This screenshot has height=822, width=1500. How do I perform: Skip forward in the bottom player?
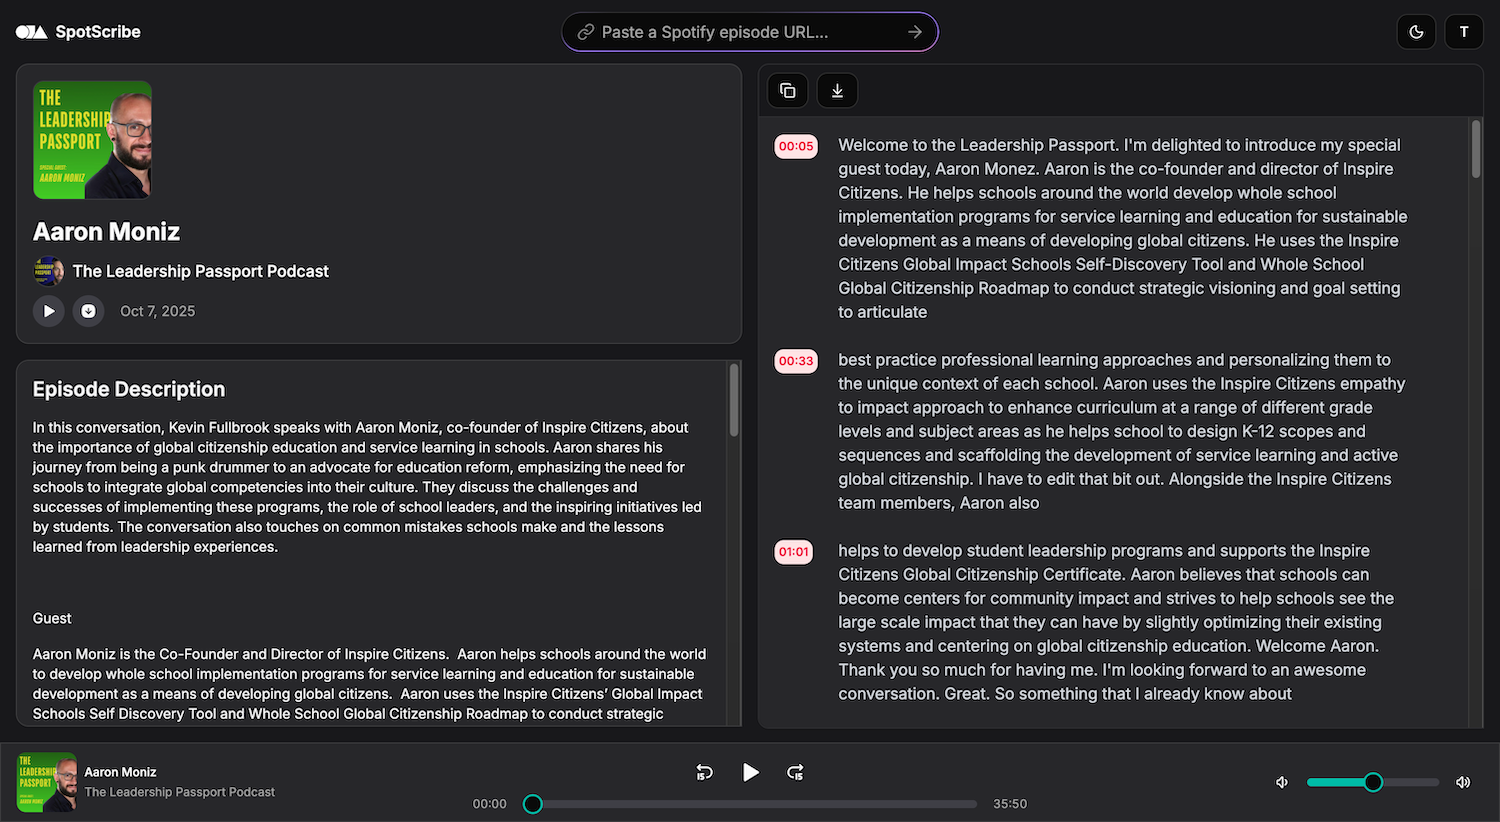click(795, 772)
